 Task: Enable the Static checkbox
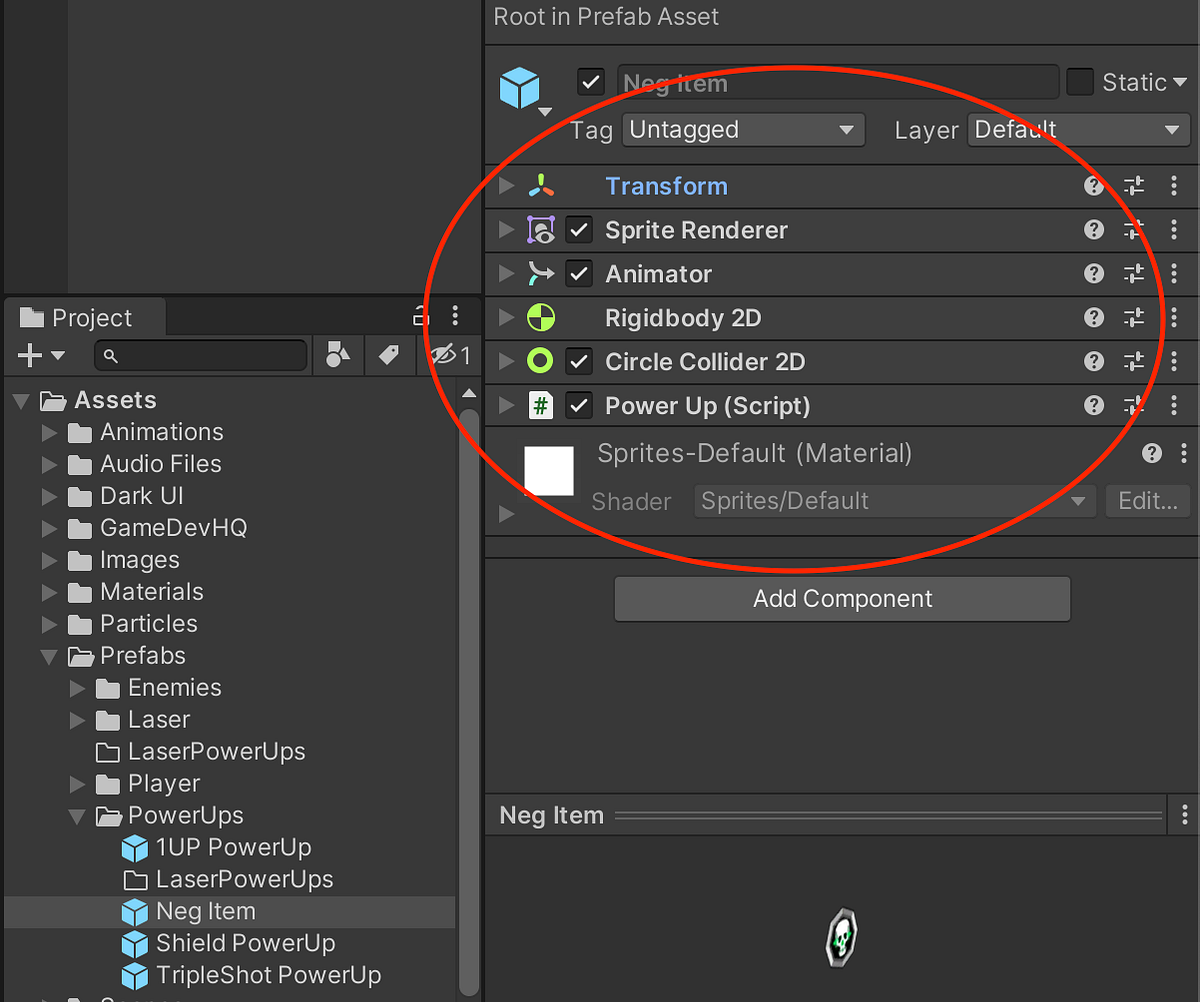pos(1080,82)
